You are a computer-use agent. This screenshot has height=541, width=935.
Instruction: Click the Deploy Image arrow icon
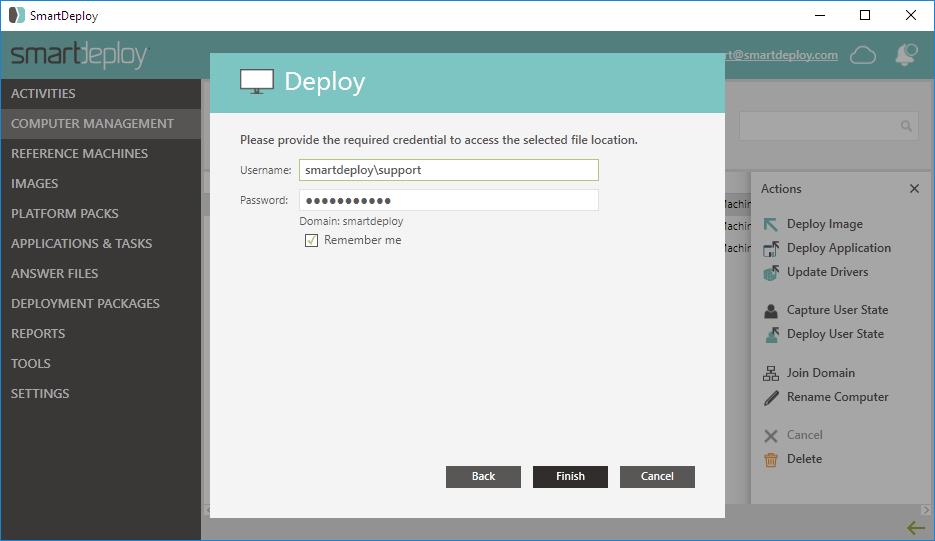click(x=770, y=224)
